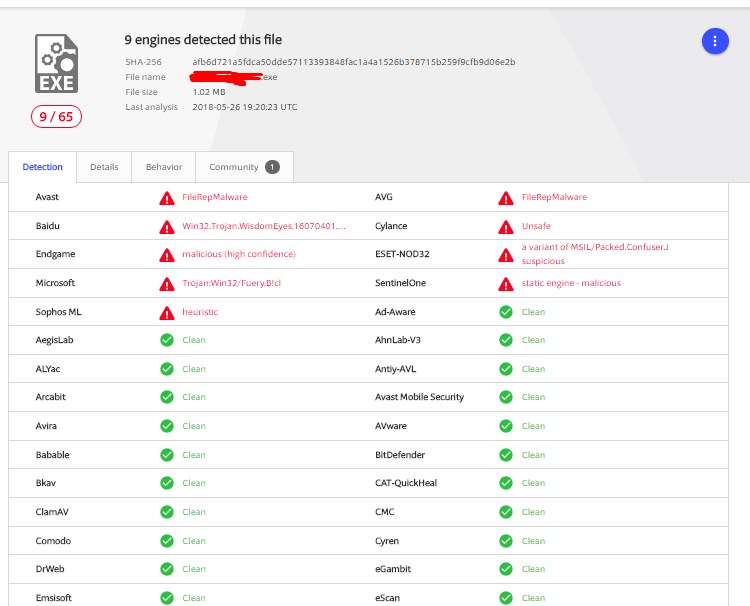The width and height of the screenshot is (750, 606).
Task: Click the Last analysis timestamp value
Action: tap(245, 107)
